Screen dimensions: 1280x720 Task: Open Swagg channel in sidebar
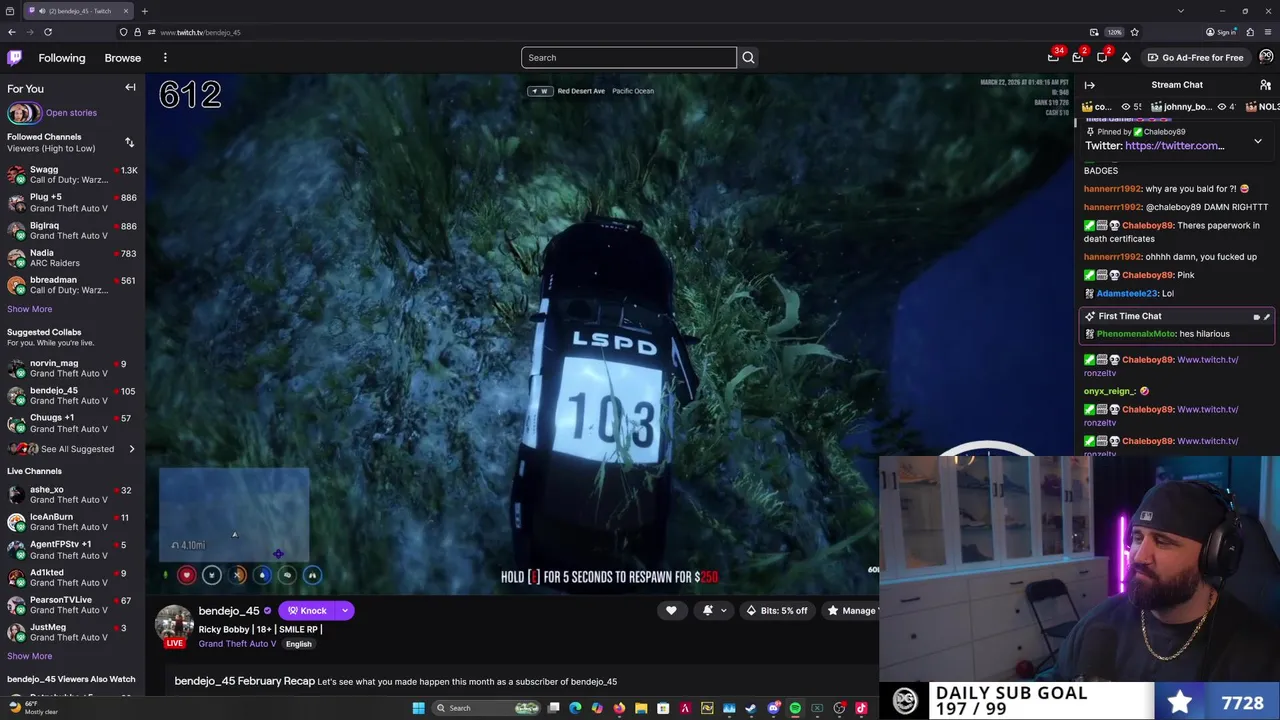point(72,175)
